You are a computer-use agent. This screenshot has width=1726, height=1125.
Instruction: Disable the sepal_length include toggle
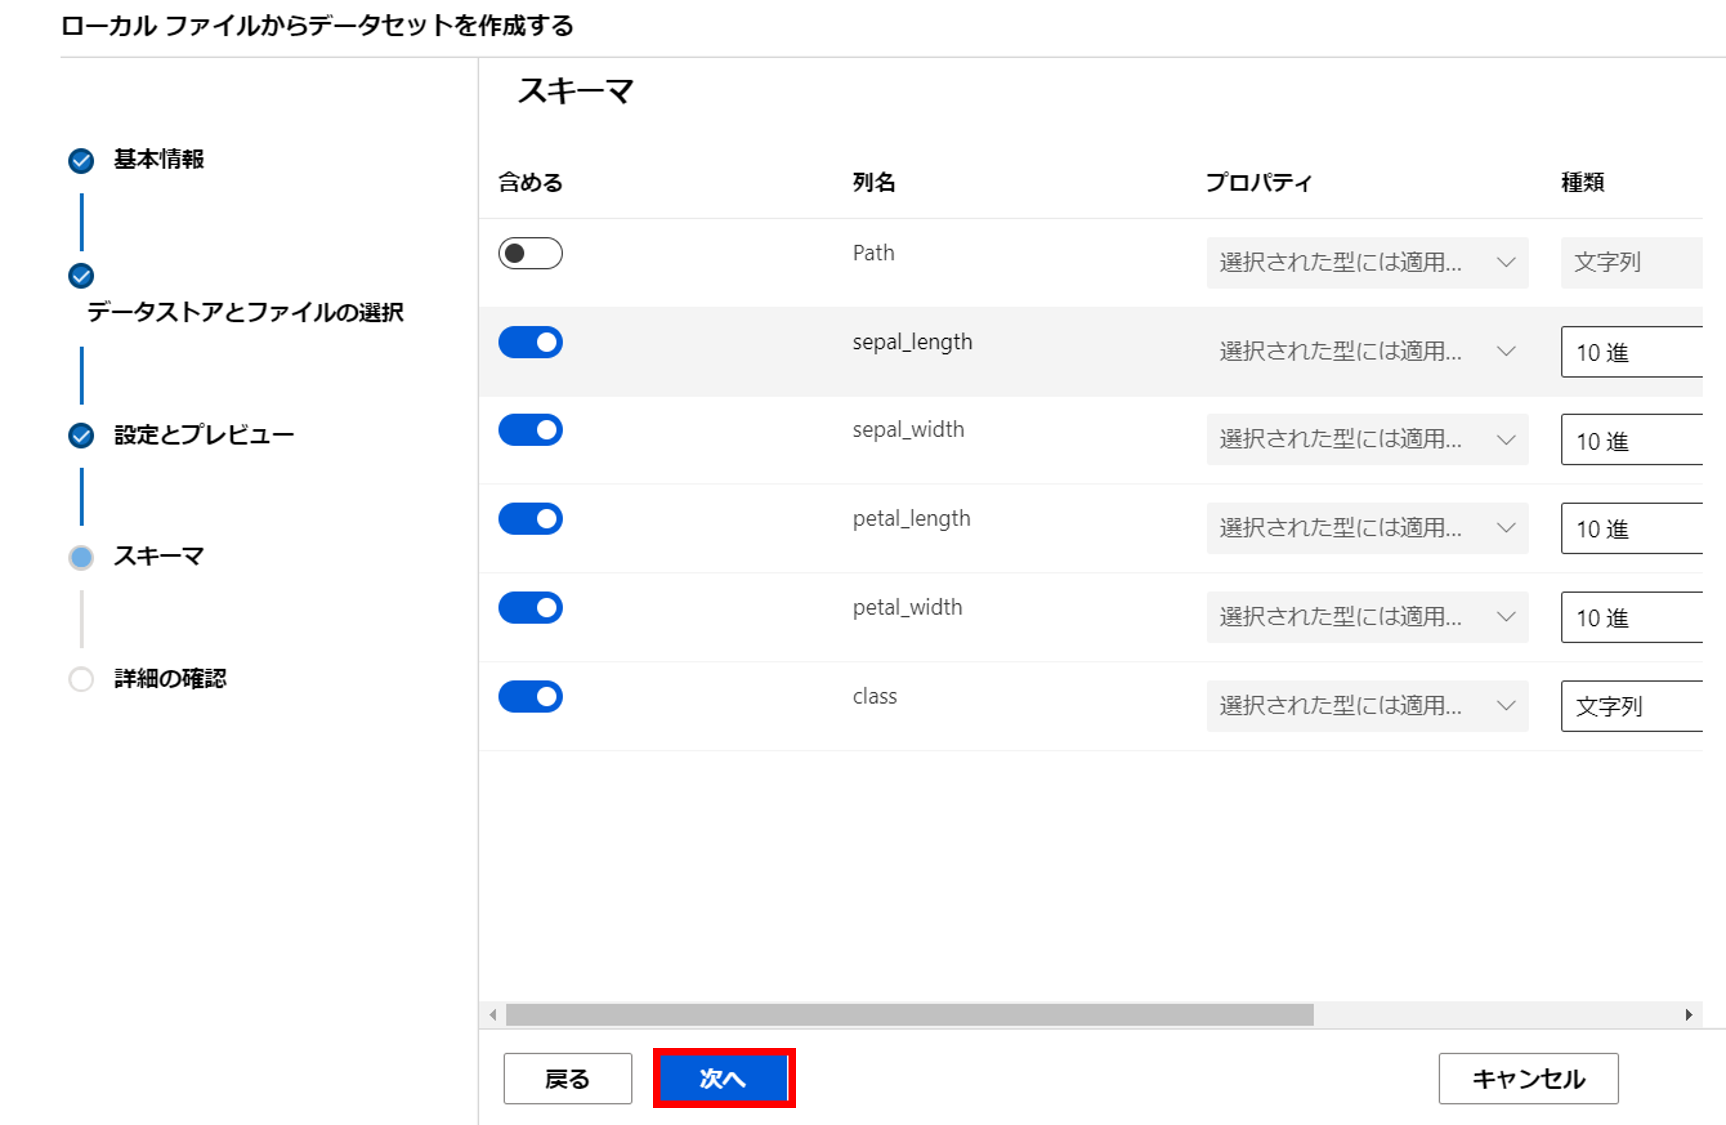530,343
